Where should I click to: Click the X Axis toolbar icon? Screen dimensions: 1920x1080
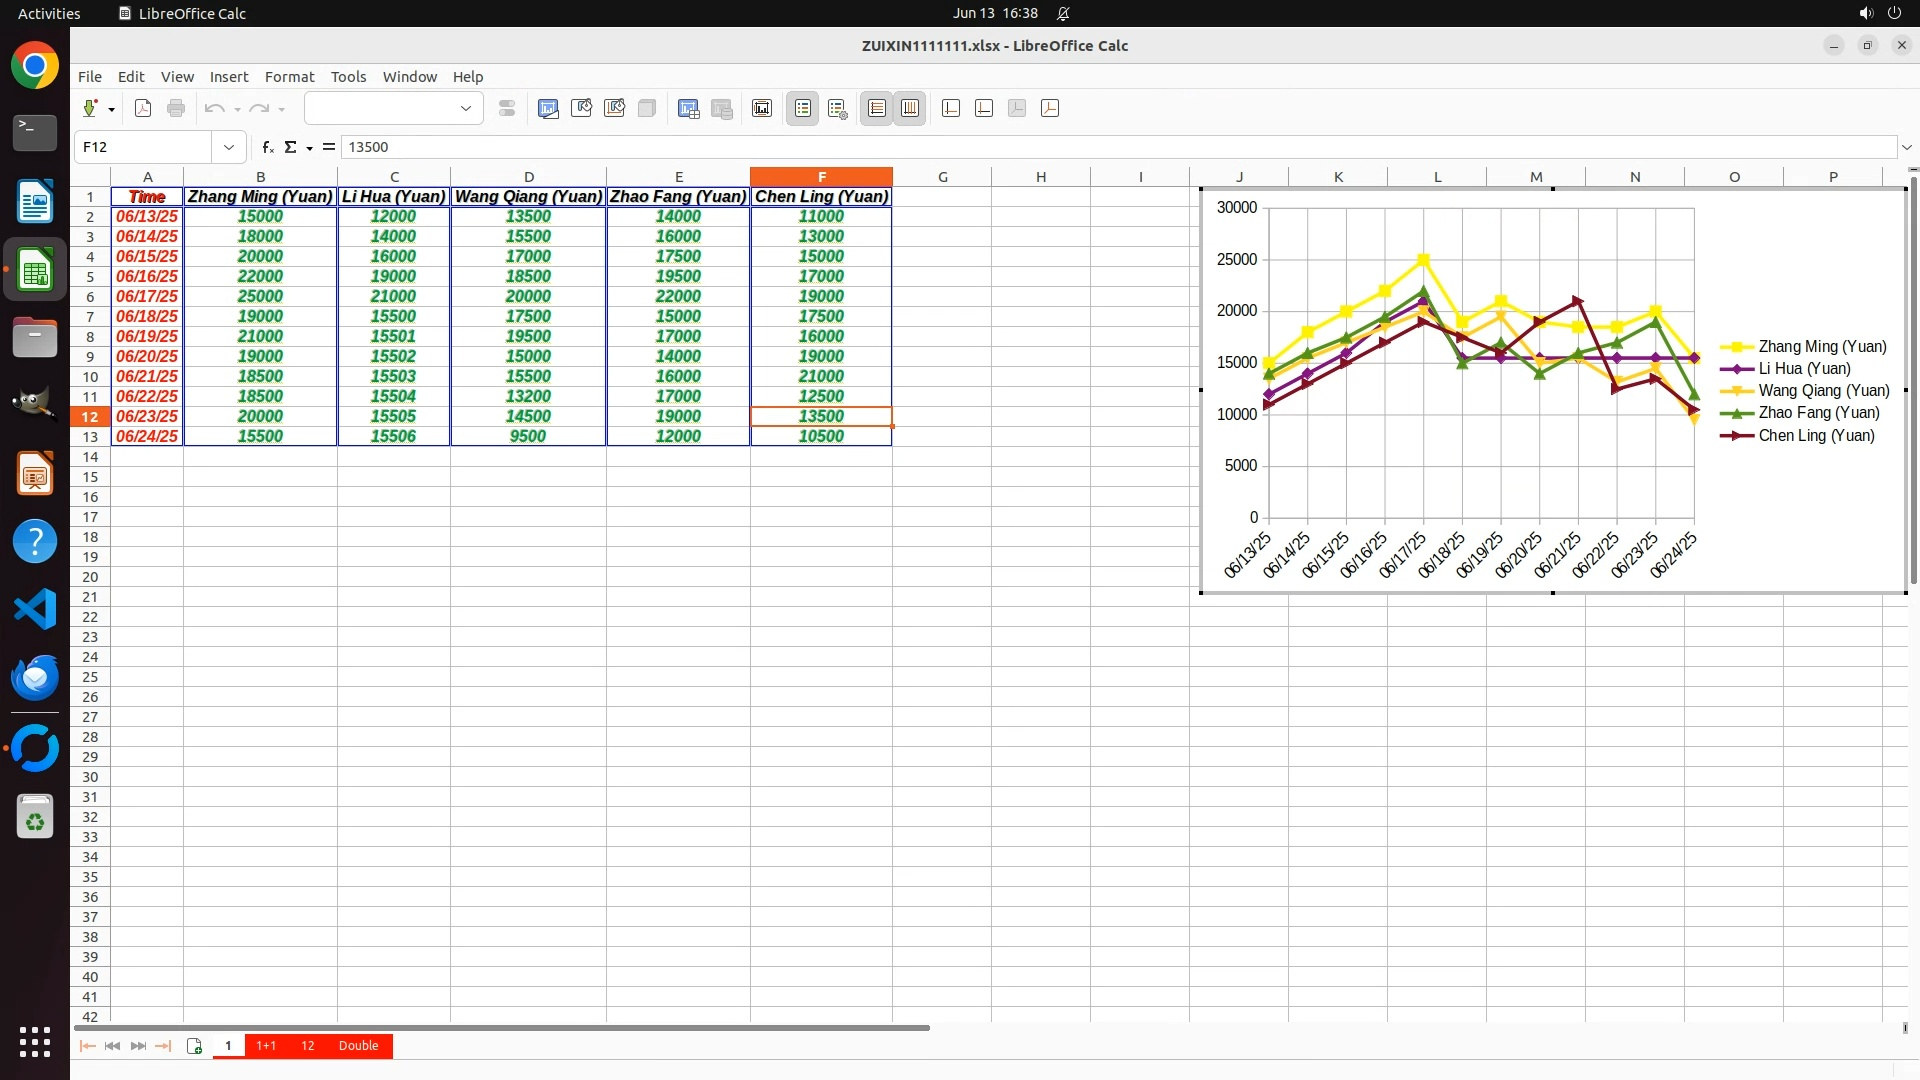pos(951,108)
